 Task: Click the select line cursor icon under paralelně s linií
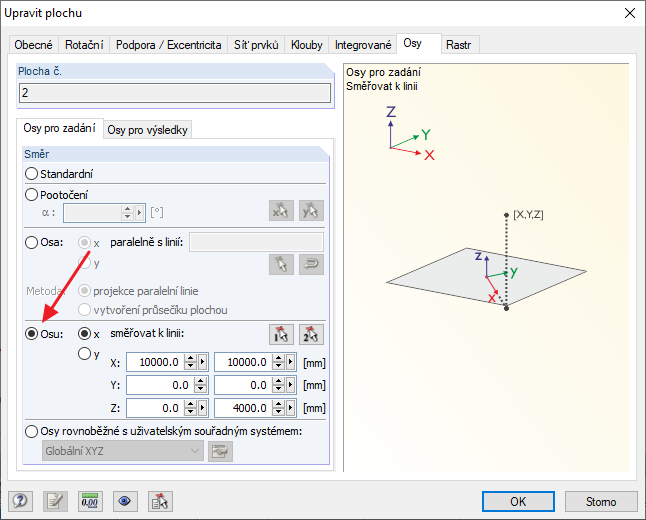pos(281,264)
